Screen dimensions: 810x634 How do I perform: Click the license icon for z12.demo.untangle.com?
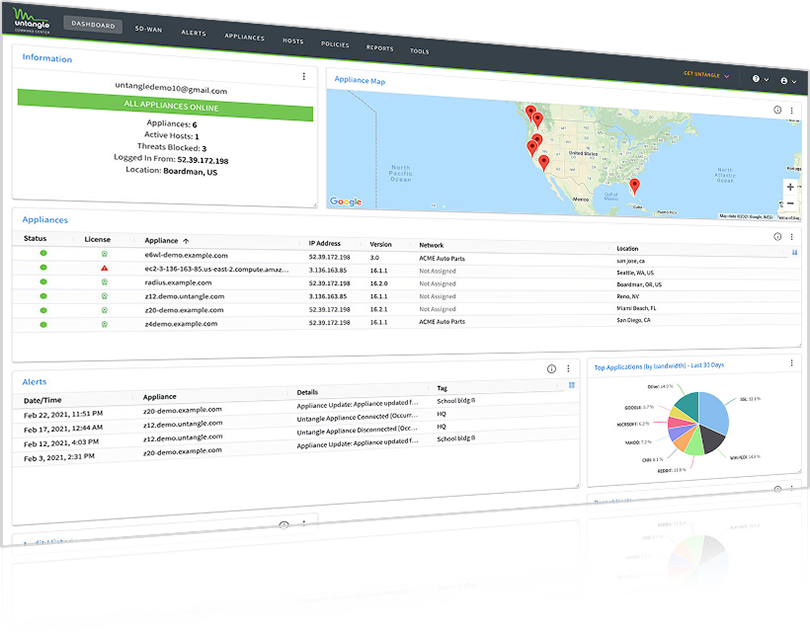[104, 296]
